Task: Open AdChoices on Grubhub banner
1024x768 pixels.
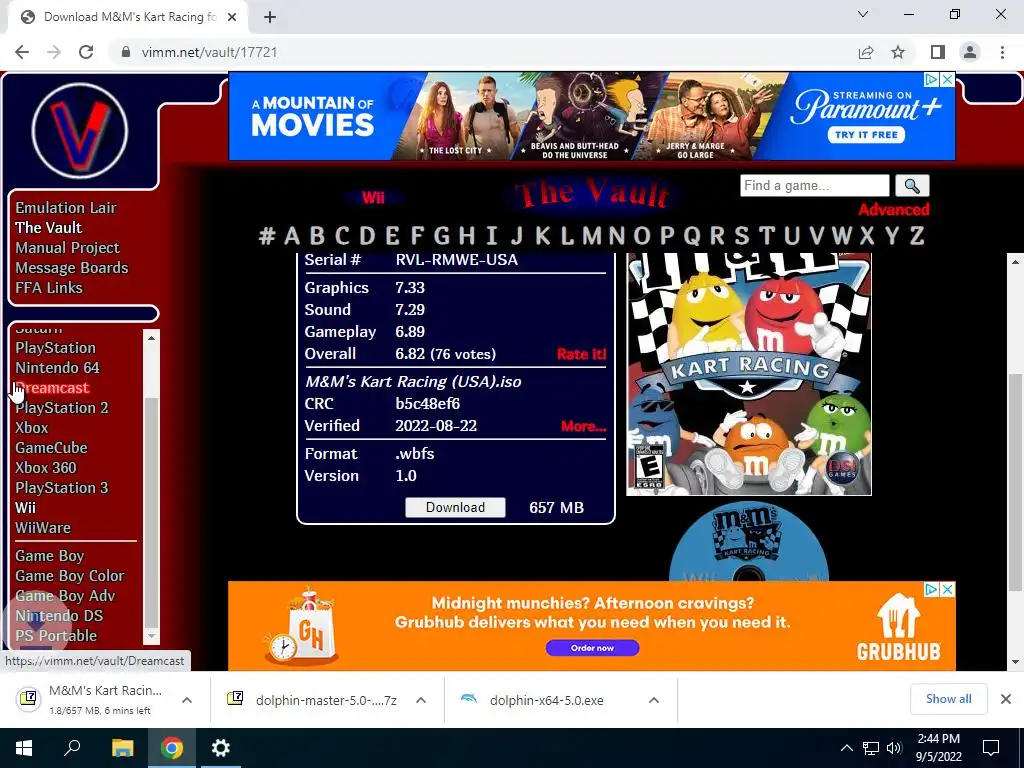Action: 931,589
